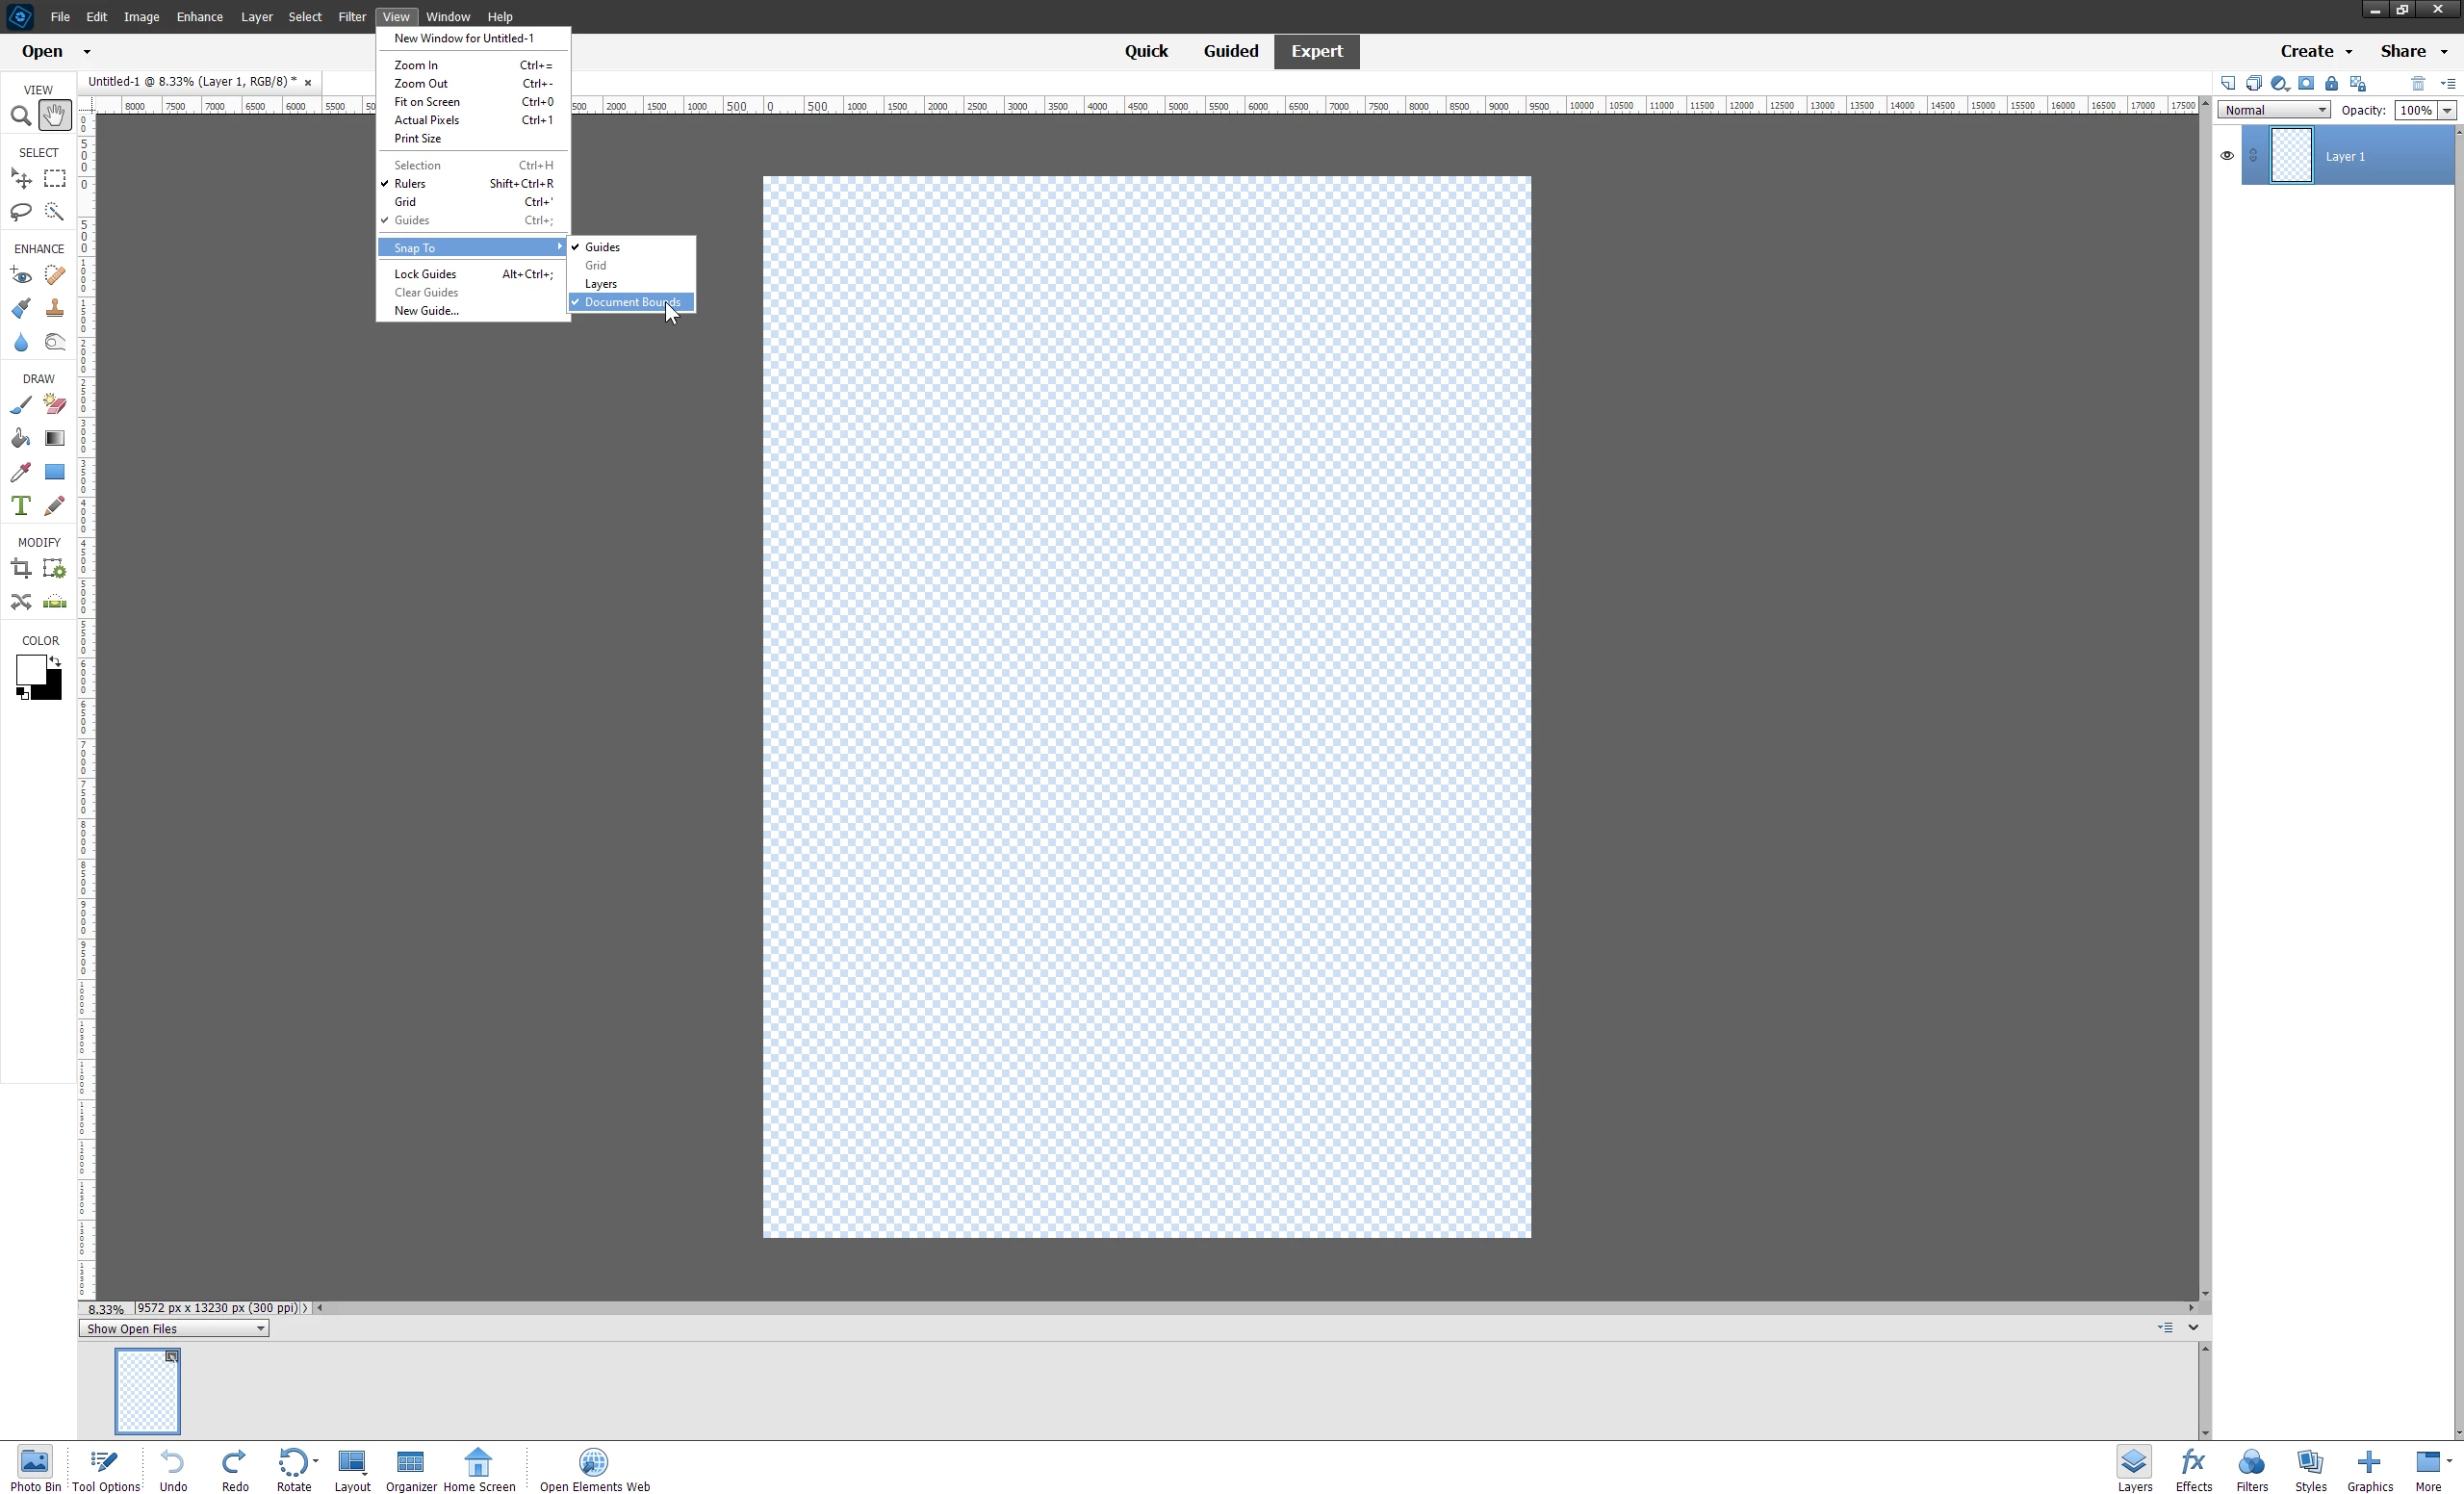Image resolution: width=2464 pixels, height=1494 pixels.
Task: Open the Normal blend mode dropdown
Action: pyautogui.click(x=2273, y=110)
